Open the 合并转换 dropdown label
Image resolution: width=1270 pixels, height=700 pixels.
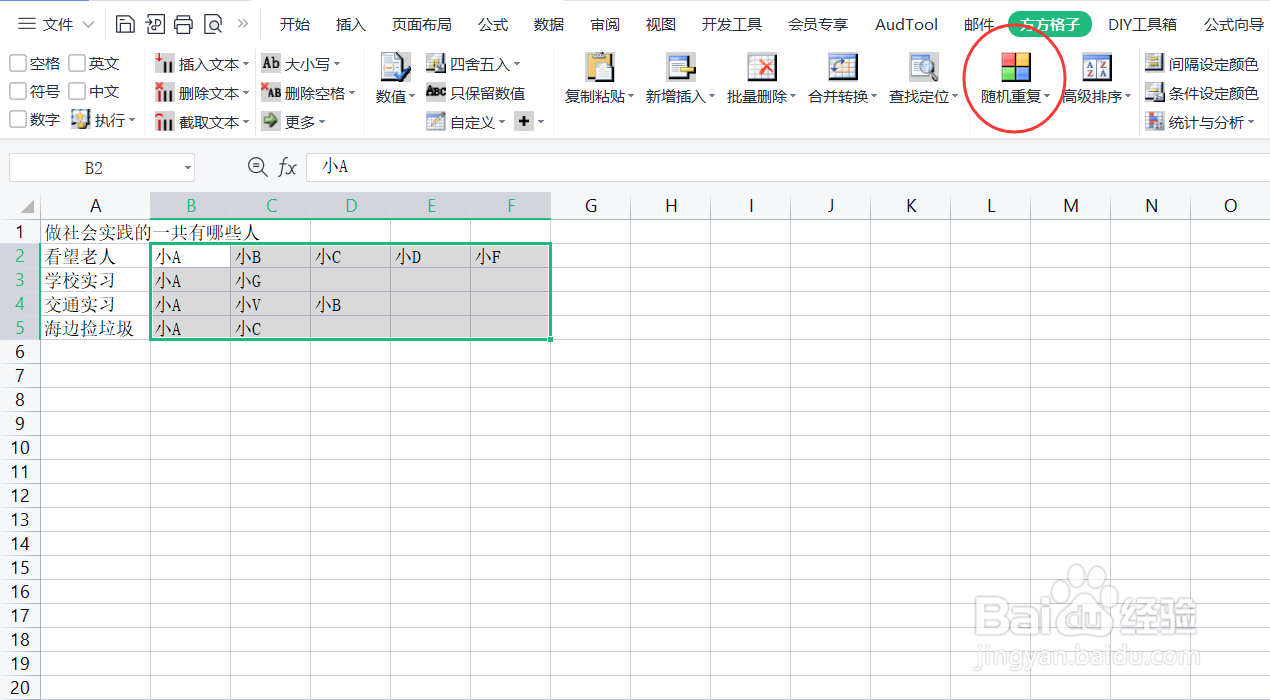(x=843, y=97)
